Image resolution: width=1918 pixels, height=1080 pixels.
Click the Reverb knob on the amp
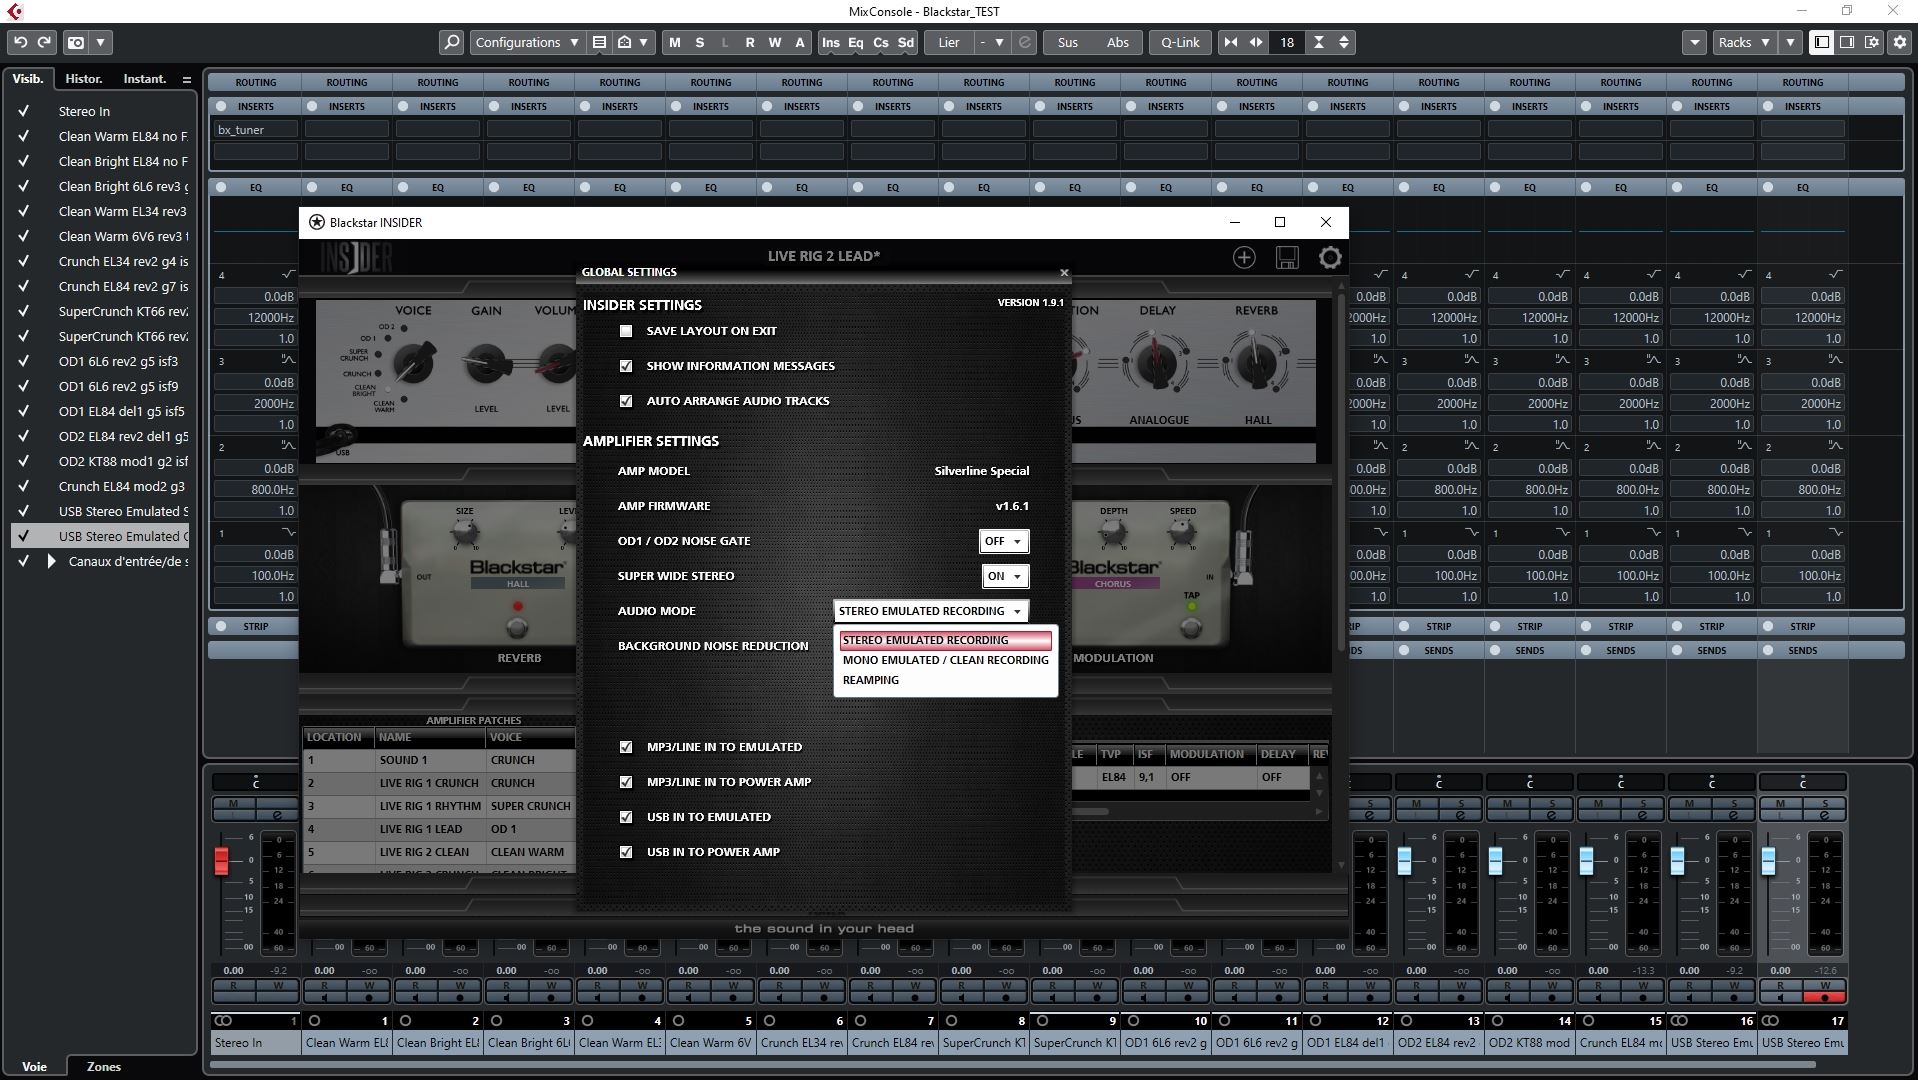(1256, 362)
